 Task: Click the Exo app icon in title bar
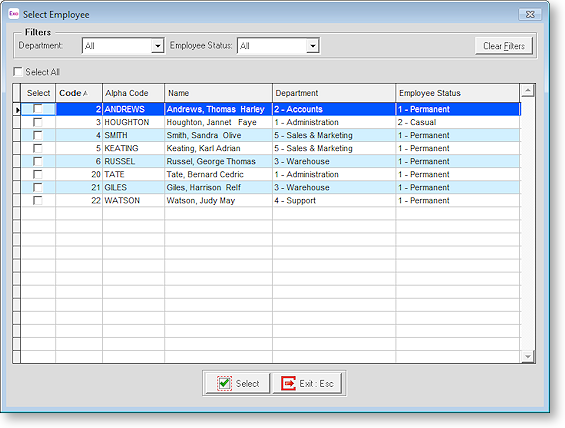tap(13, 14)
